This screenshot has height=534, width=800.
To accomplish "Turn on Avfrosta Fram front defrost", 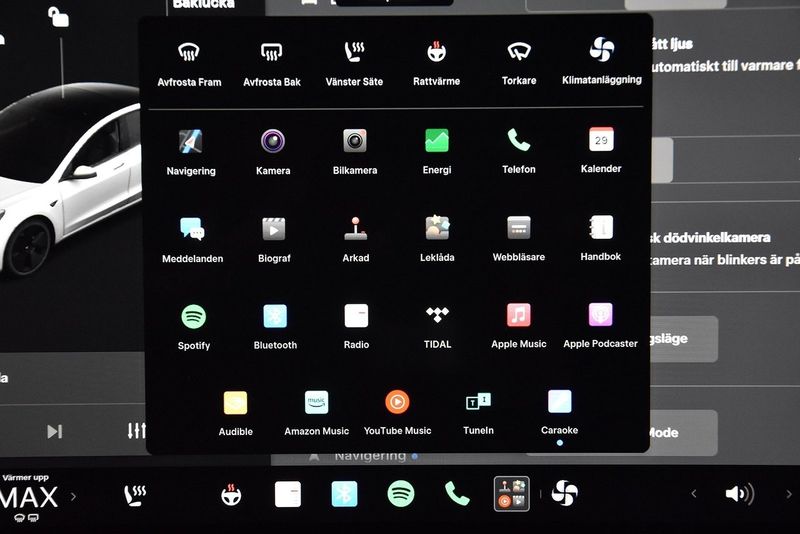I will pos(189,64).
